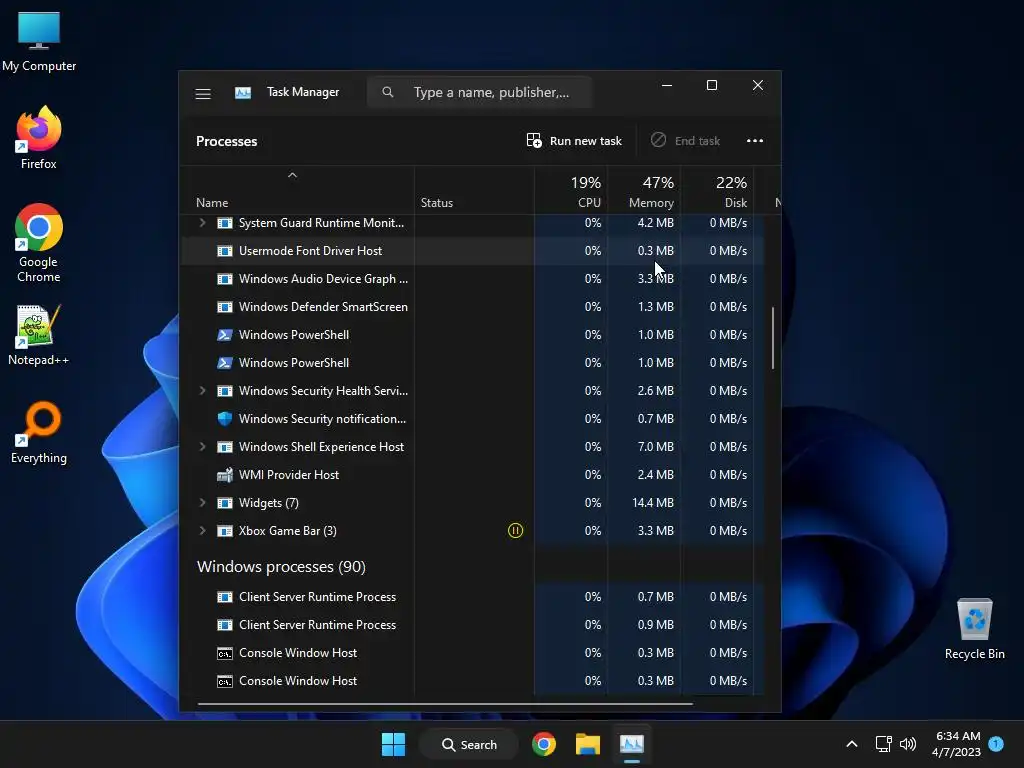Select the Recycle Bin desktop icon
Image resolution: width=1024 pixels, height=768 pixels.
[974, 628]
